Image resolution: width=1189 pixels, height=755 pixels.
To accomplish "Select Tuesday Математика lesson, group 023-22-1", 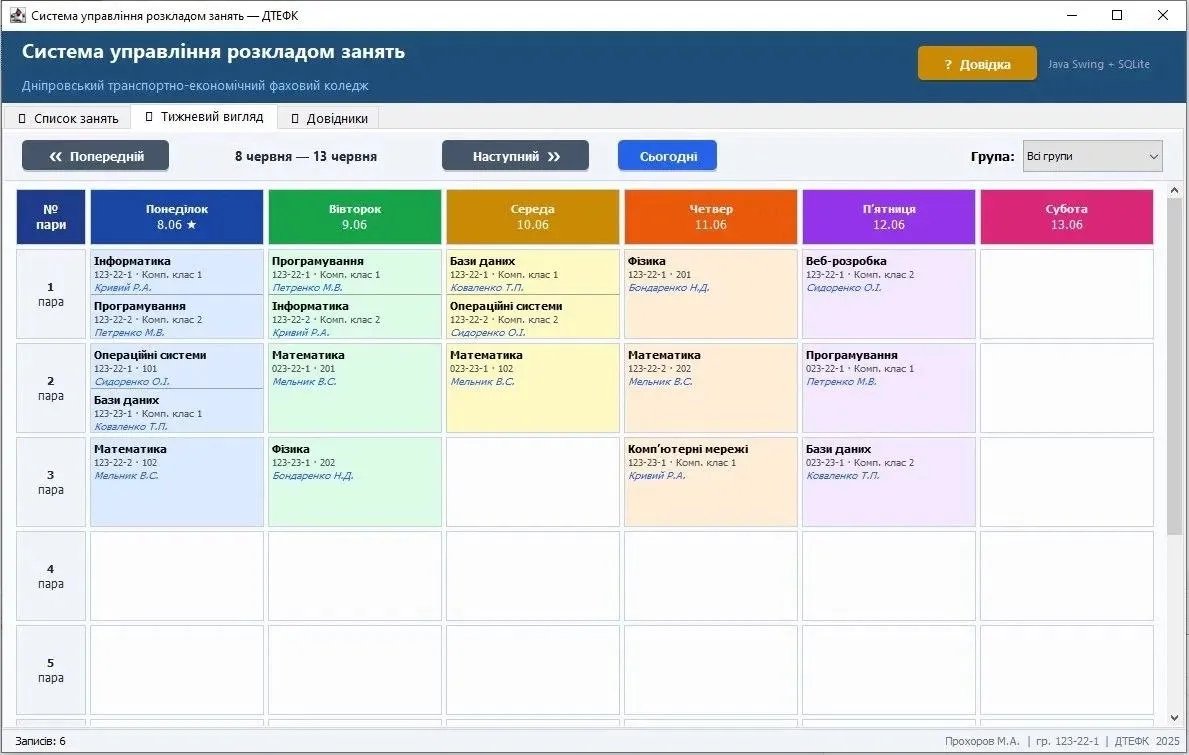I will (355, 387).
